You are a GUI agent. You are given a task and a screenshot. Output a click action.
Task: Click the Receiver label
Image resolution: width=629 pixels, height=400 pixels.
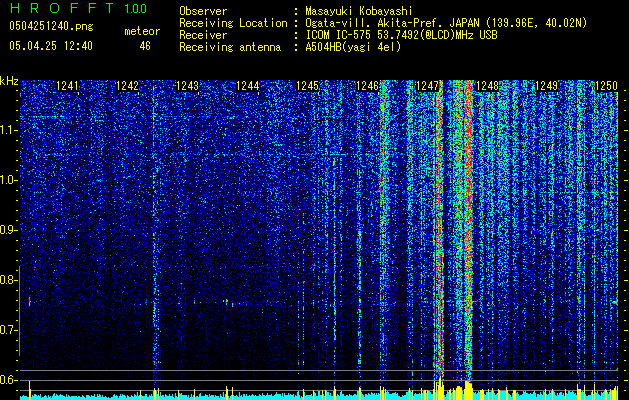[x=203, y=35]
